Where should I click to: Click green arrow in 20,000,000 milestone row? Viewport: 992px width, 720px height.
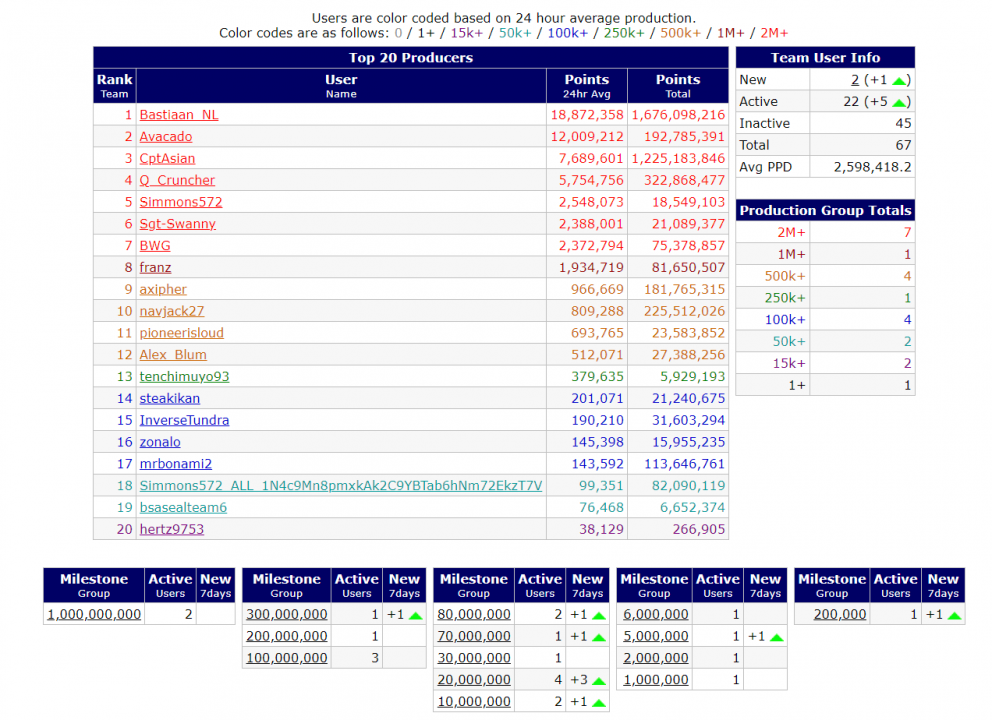coord(598,681)
